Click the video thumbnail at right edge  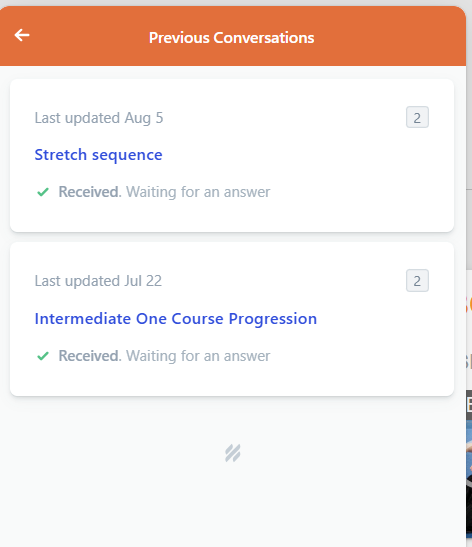[x=469, y=467]
